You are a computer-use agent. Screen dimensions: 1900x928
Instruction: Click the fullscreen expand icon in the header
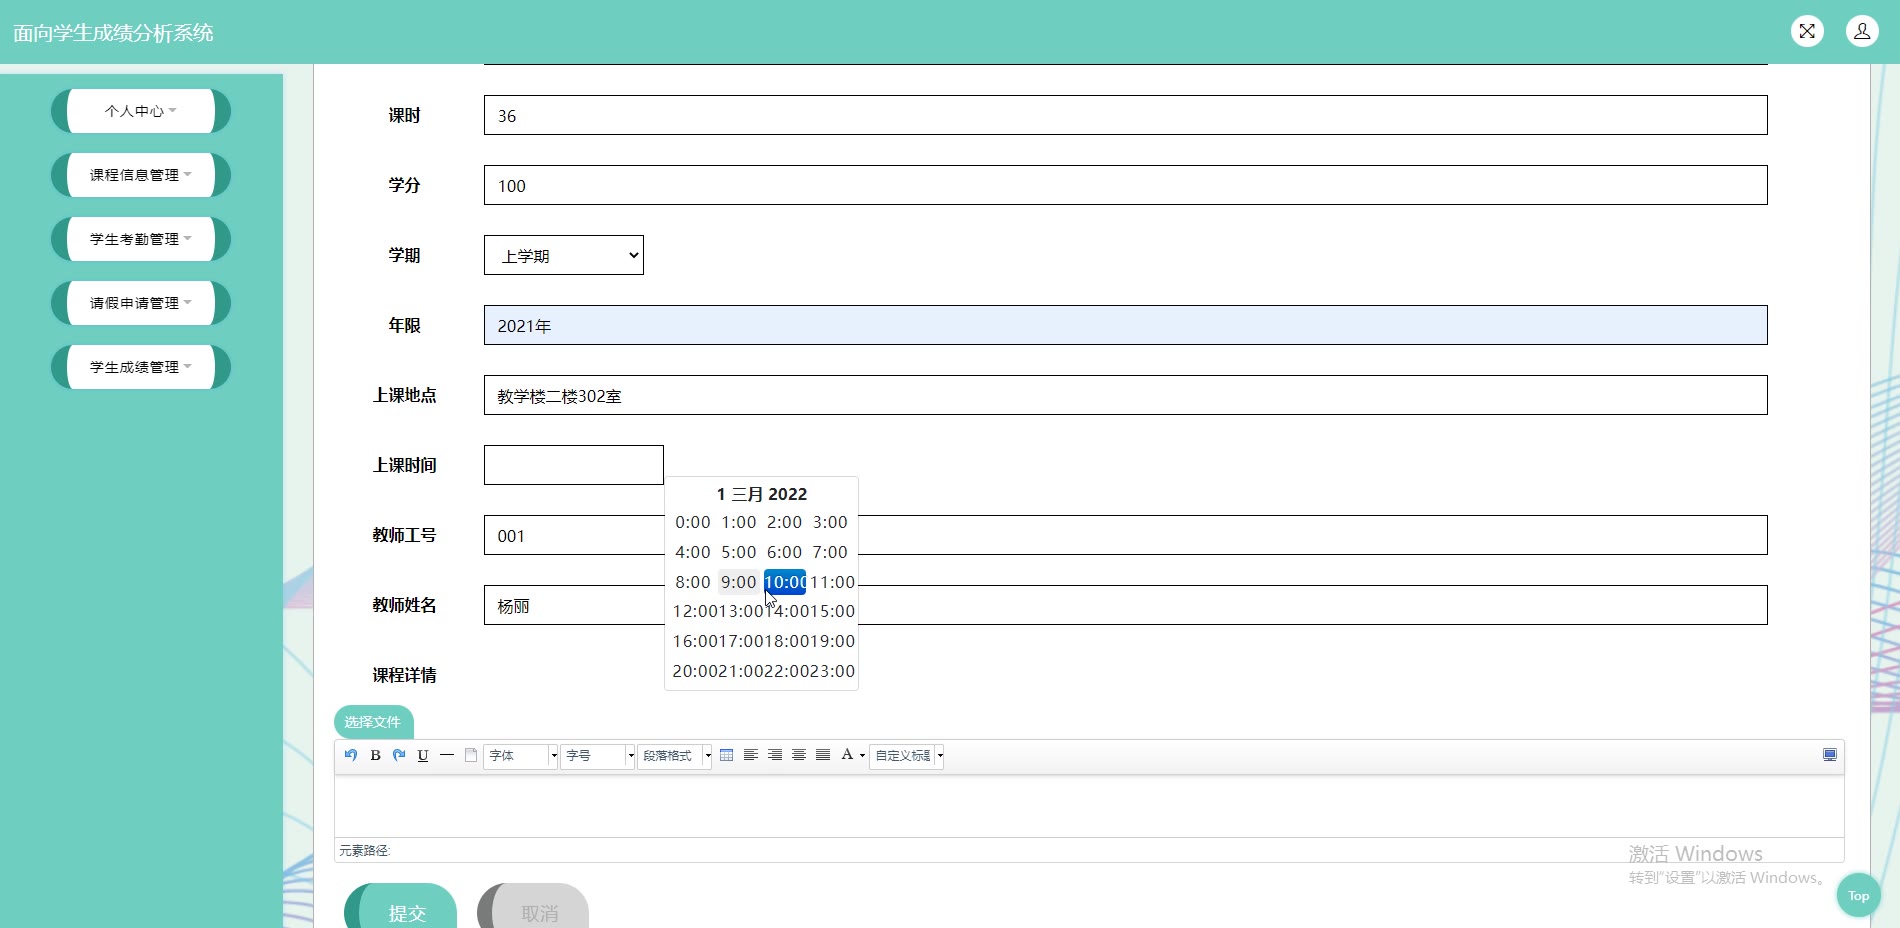click(x=1807, y=31)
